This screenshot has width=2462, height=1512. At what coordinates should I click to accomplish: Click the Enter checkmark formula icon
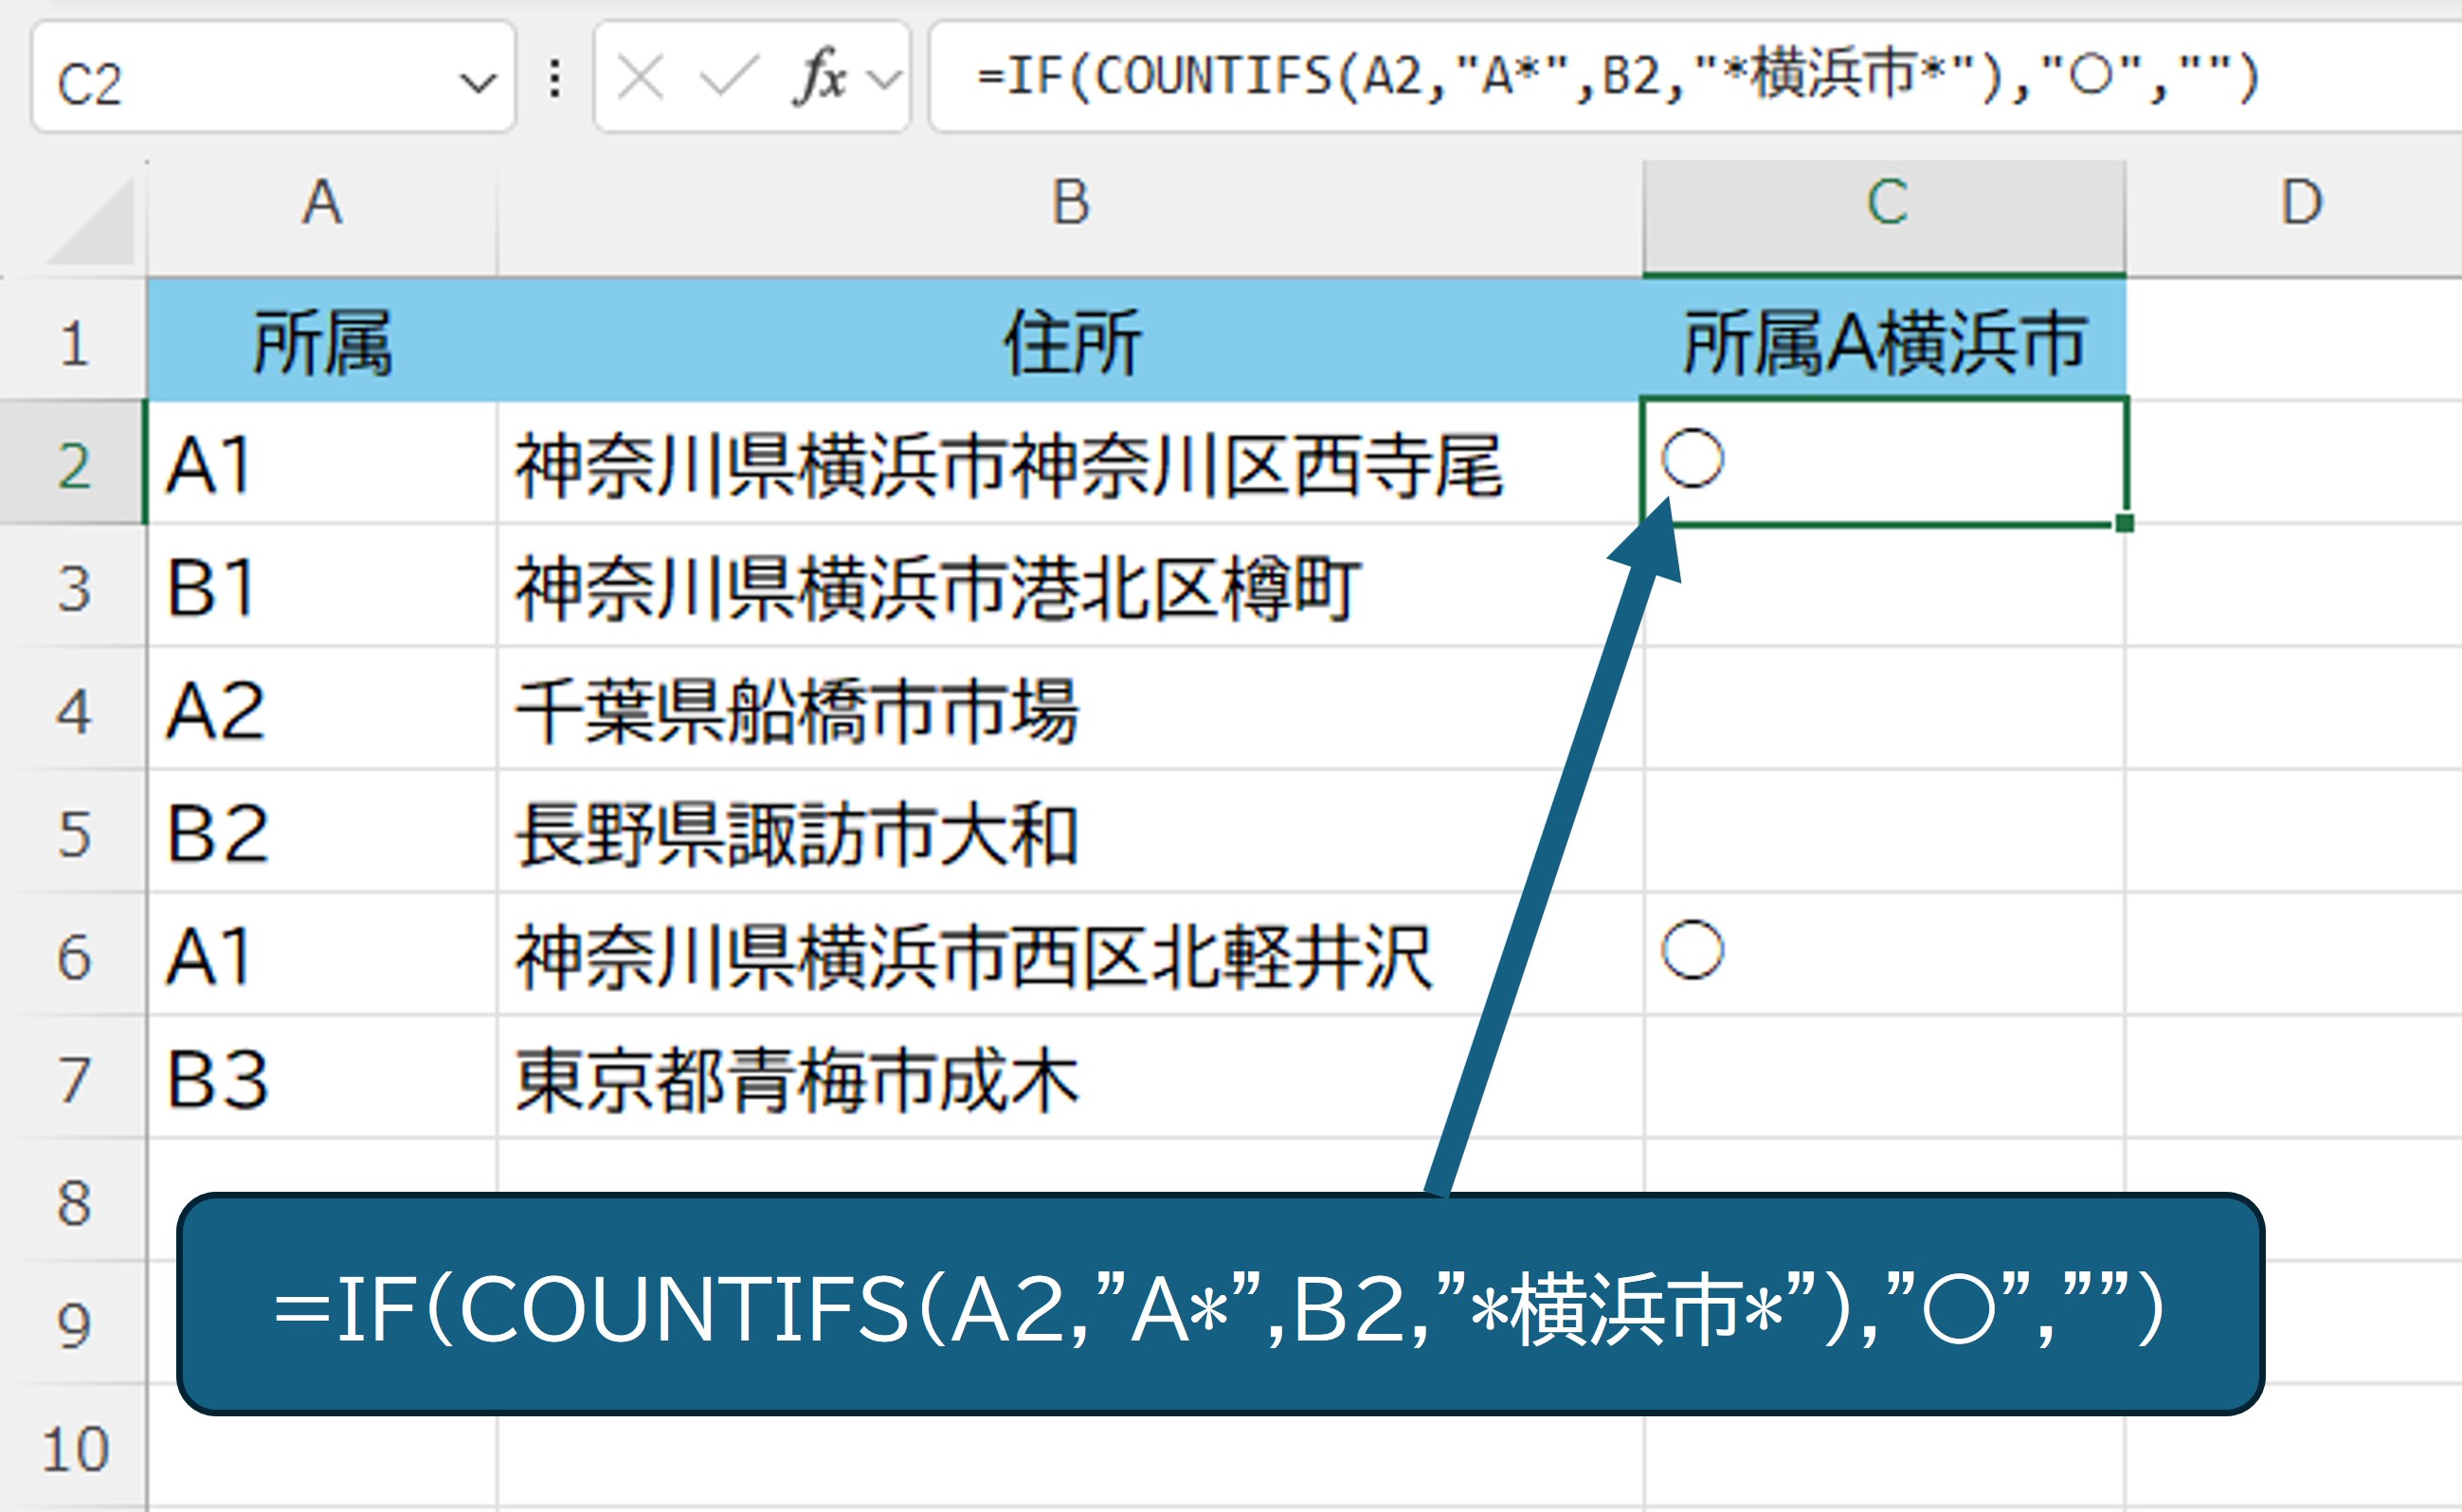pos(729,78)
